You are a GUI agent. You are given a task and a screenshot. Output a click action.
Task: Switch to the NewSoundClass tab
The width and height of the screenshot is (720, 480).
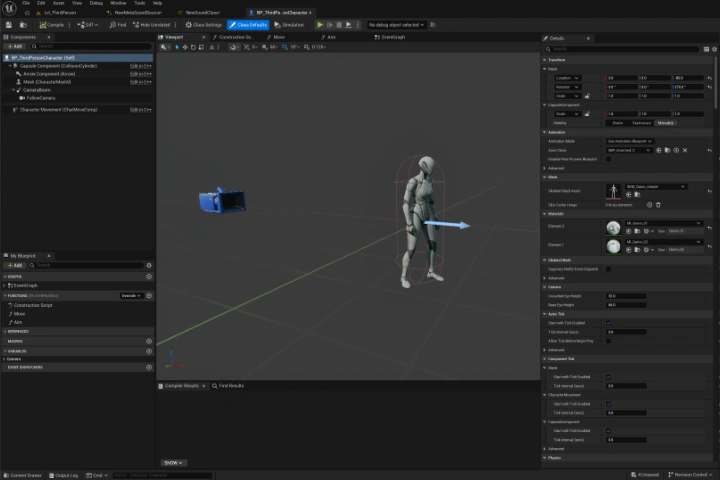(x=199, y=13)
